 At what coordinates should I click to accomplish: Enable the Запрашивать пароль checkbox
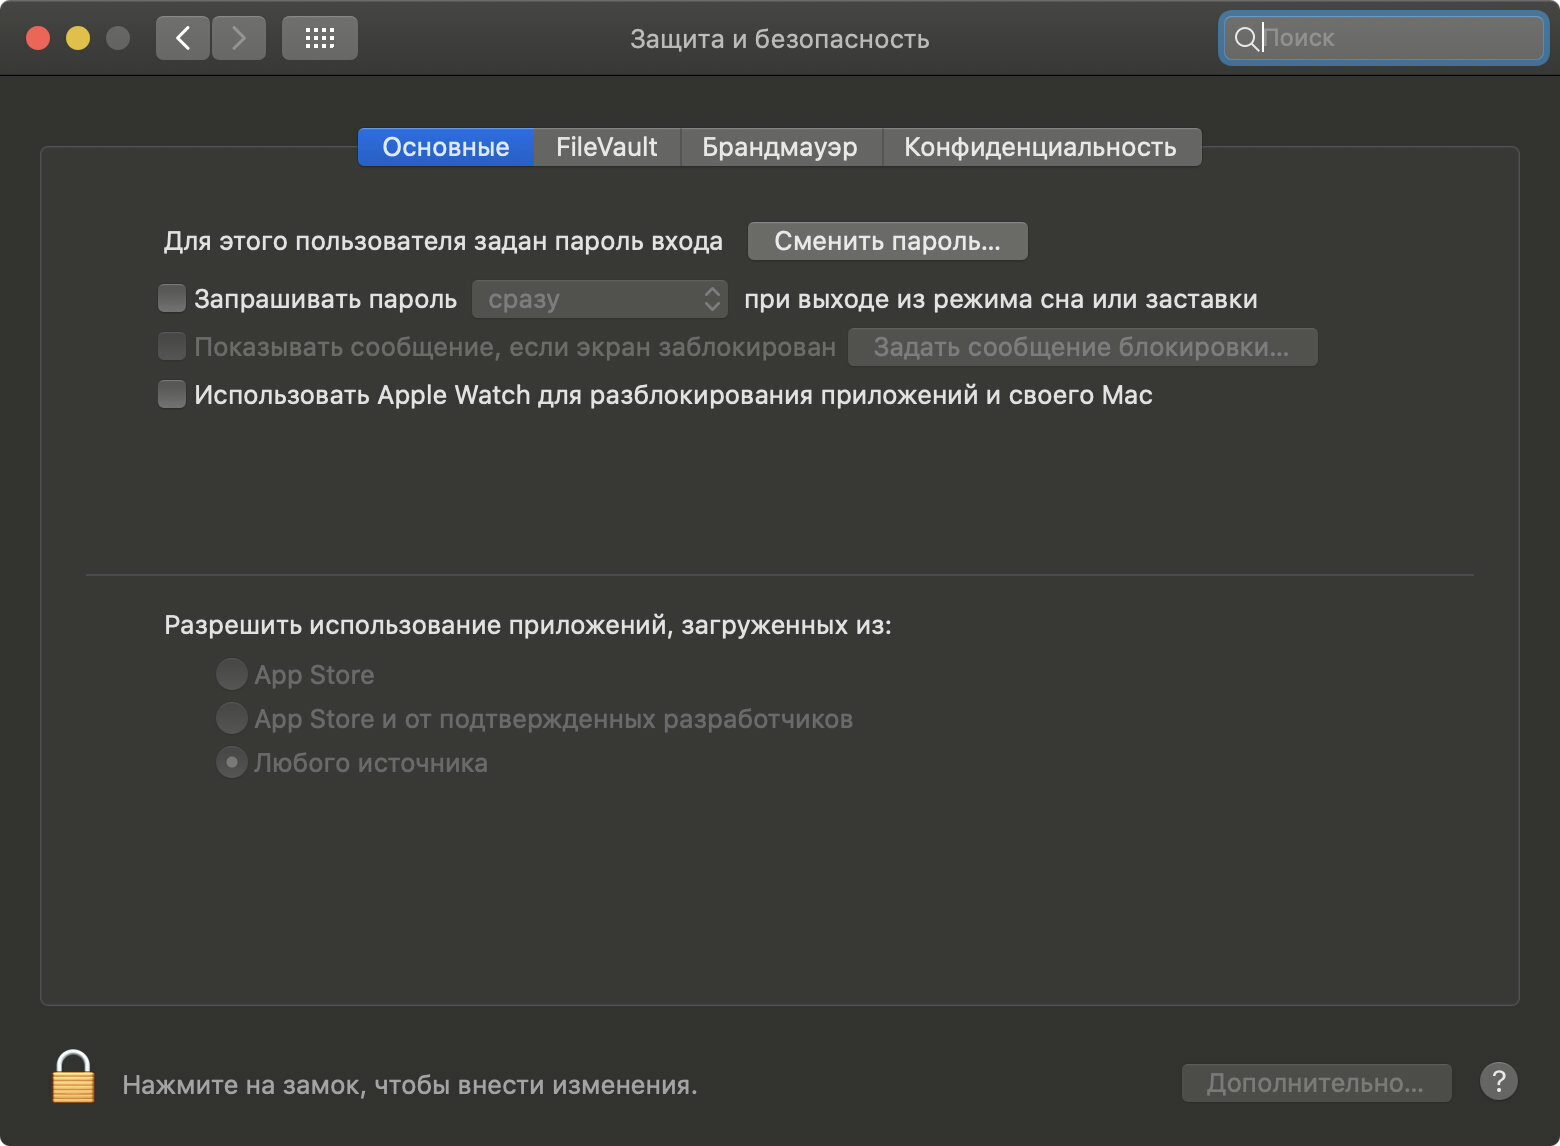(172, 298)
